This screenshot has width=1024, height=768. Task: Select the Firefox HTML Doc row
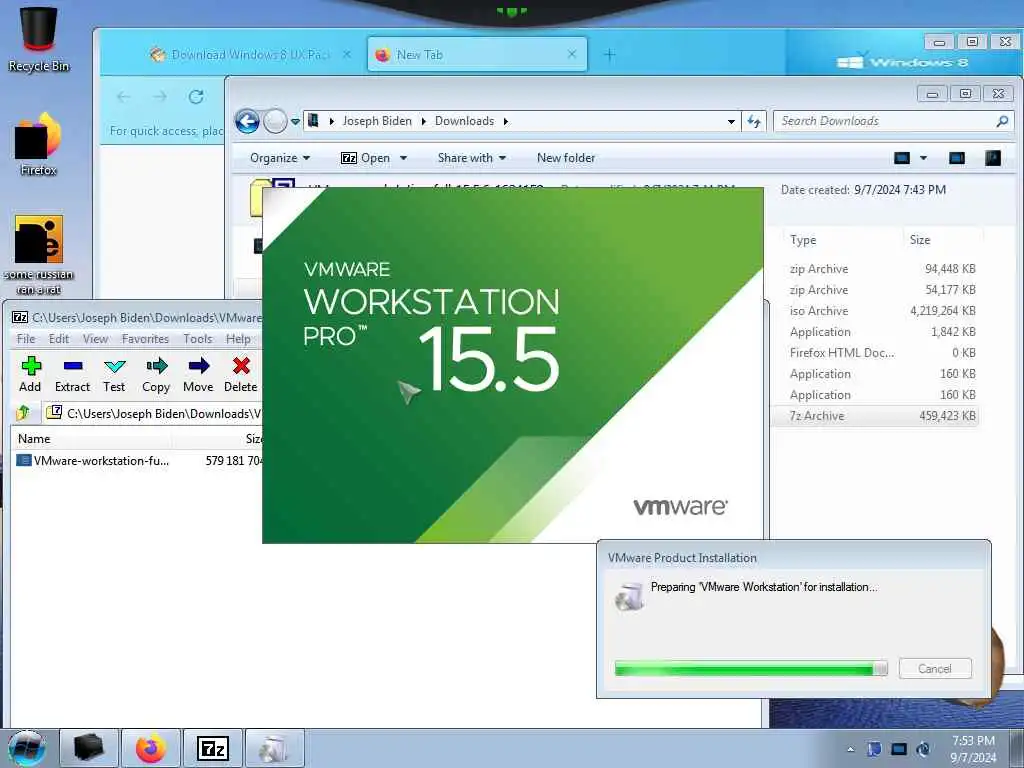pyautogui.click(x=875, y=353)
